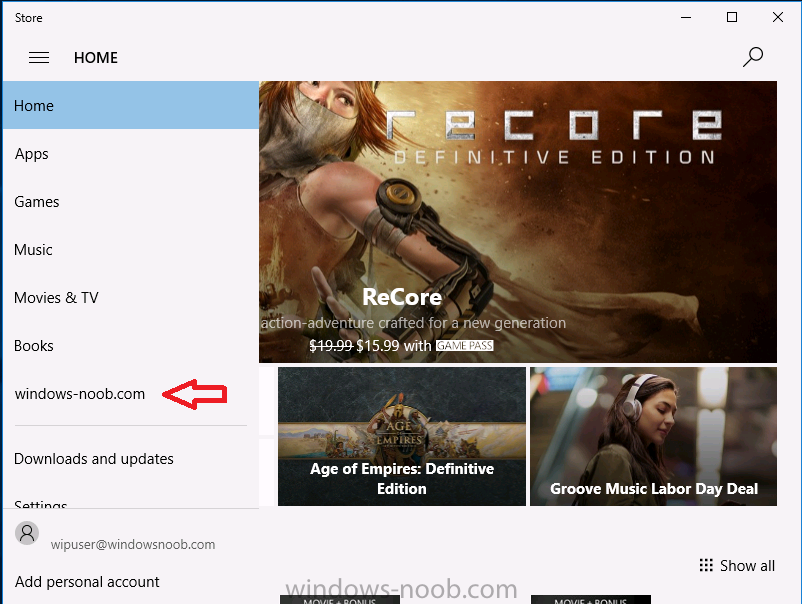Open Downloads and updates
Viewport: 802px width, 604px height.
[x=130, y=459]
